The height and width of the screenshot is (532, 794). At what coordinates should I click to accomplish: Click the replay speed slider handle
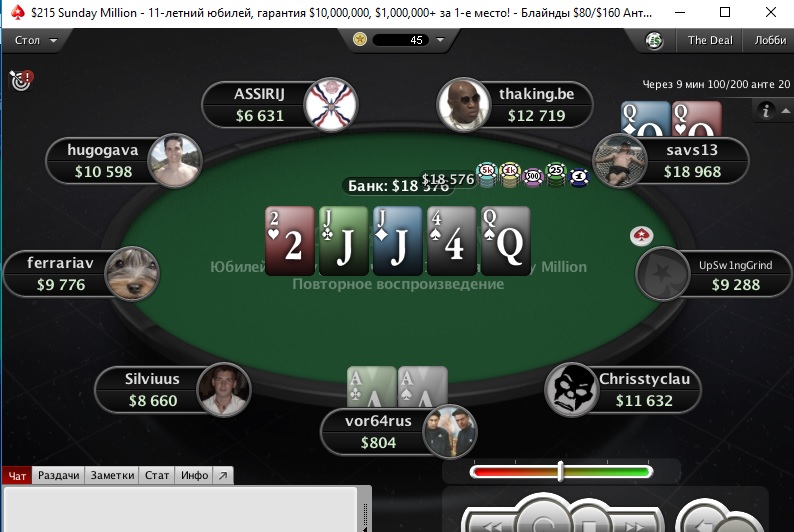(561, 471)
